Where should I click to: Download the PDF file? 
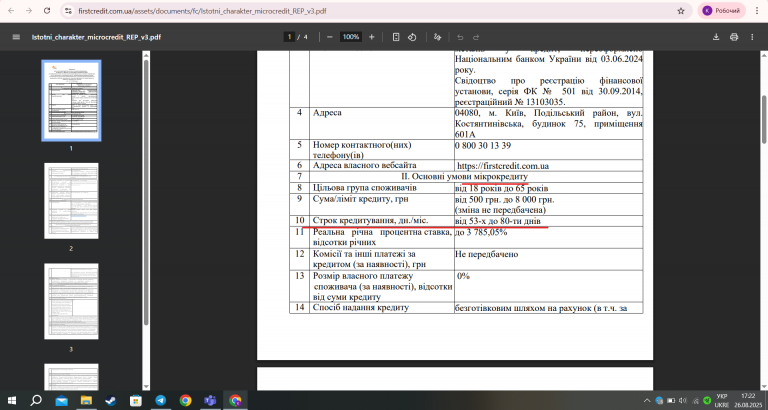point(716,37)
